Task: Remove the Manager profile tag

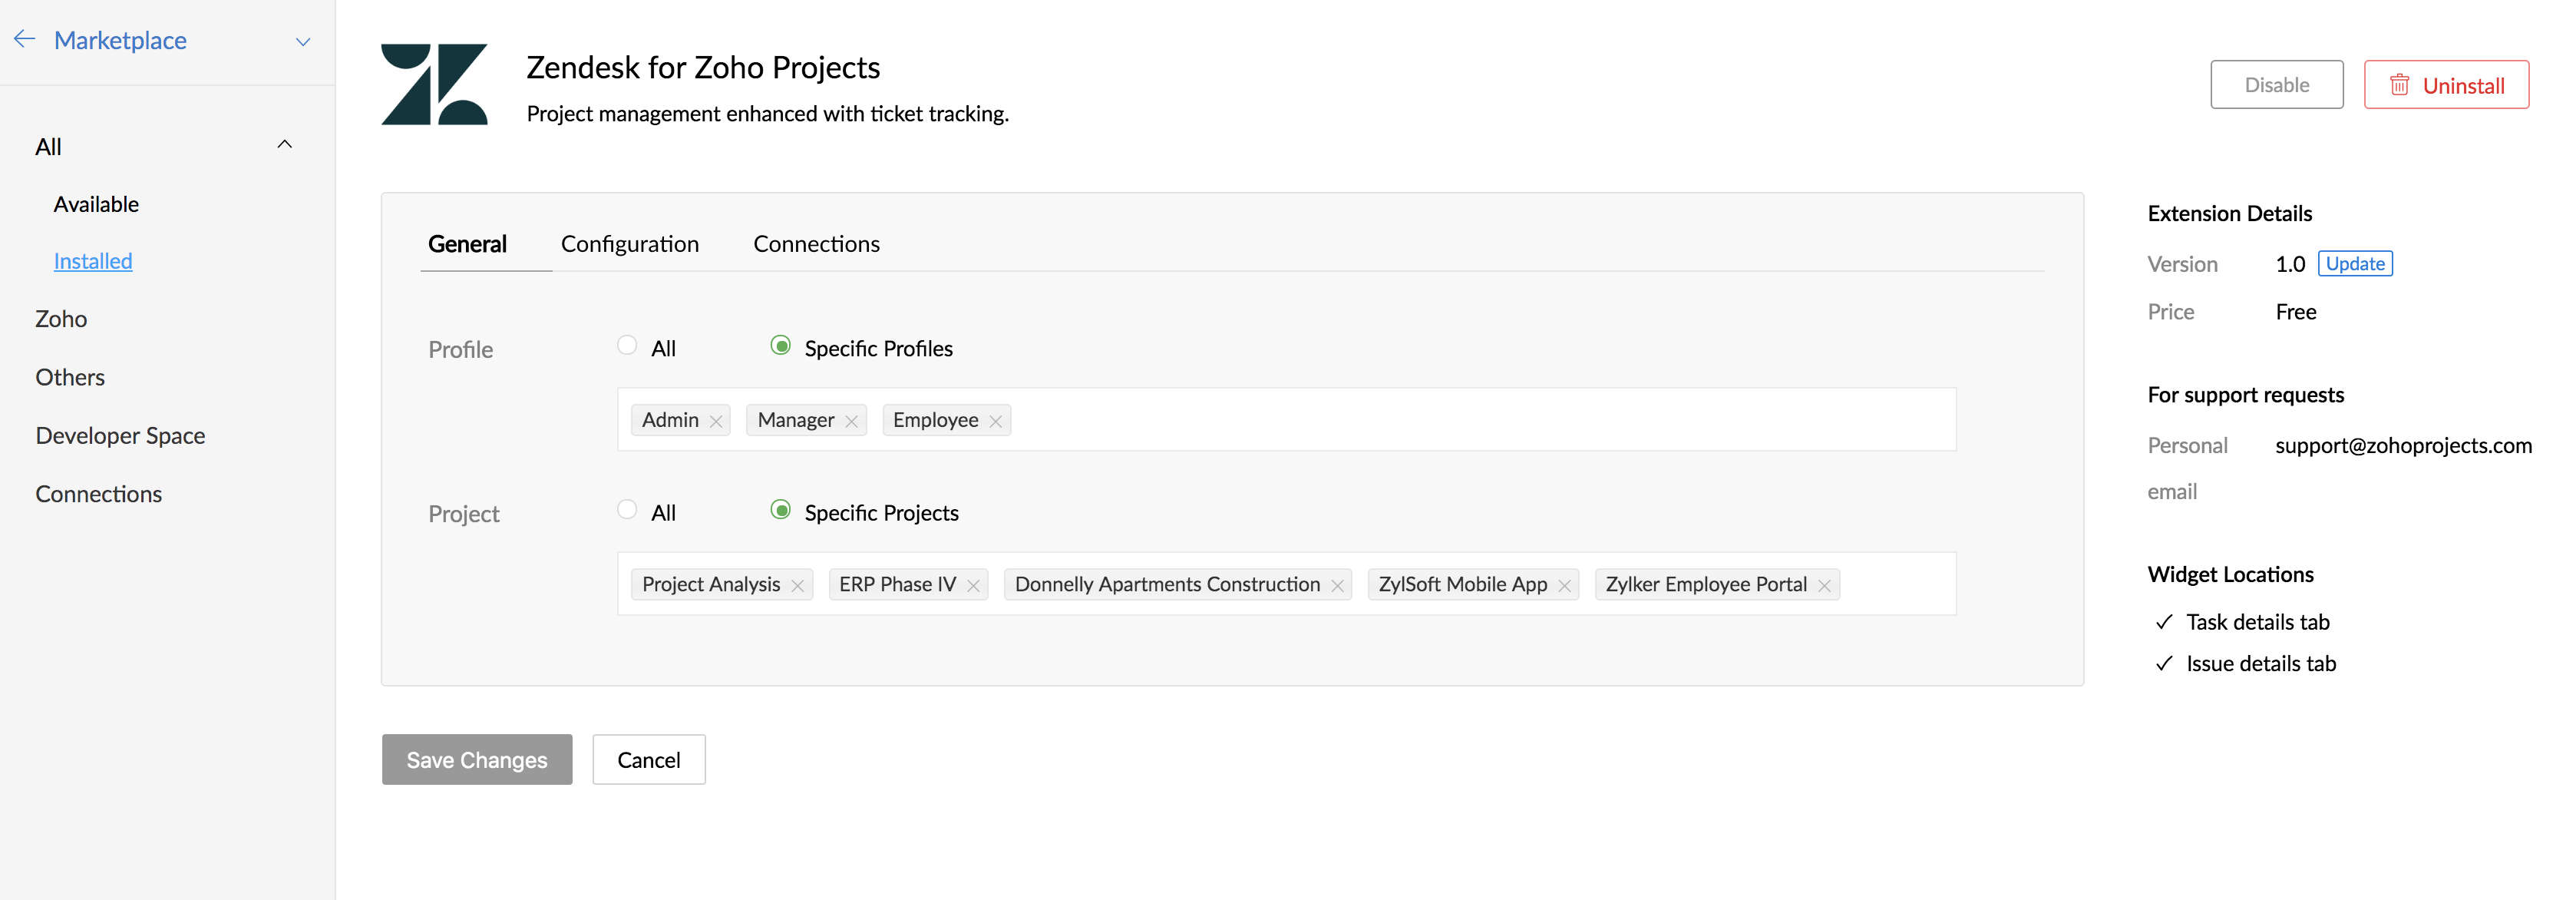Action: (x=852, y=421)
